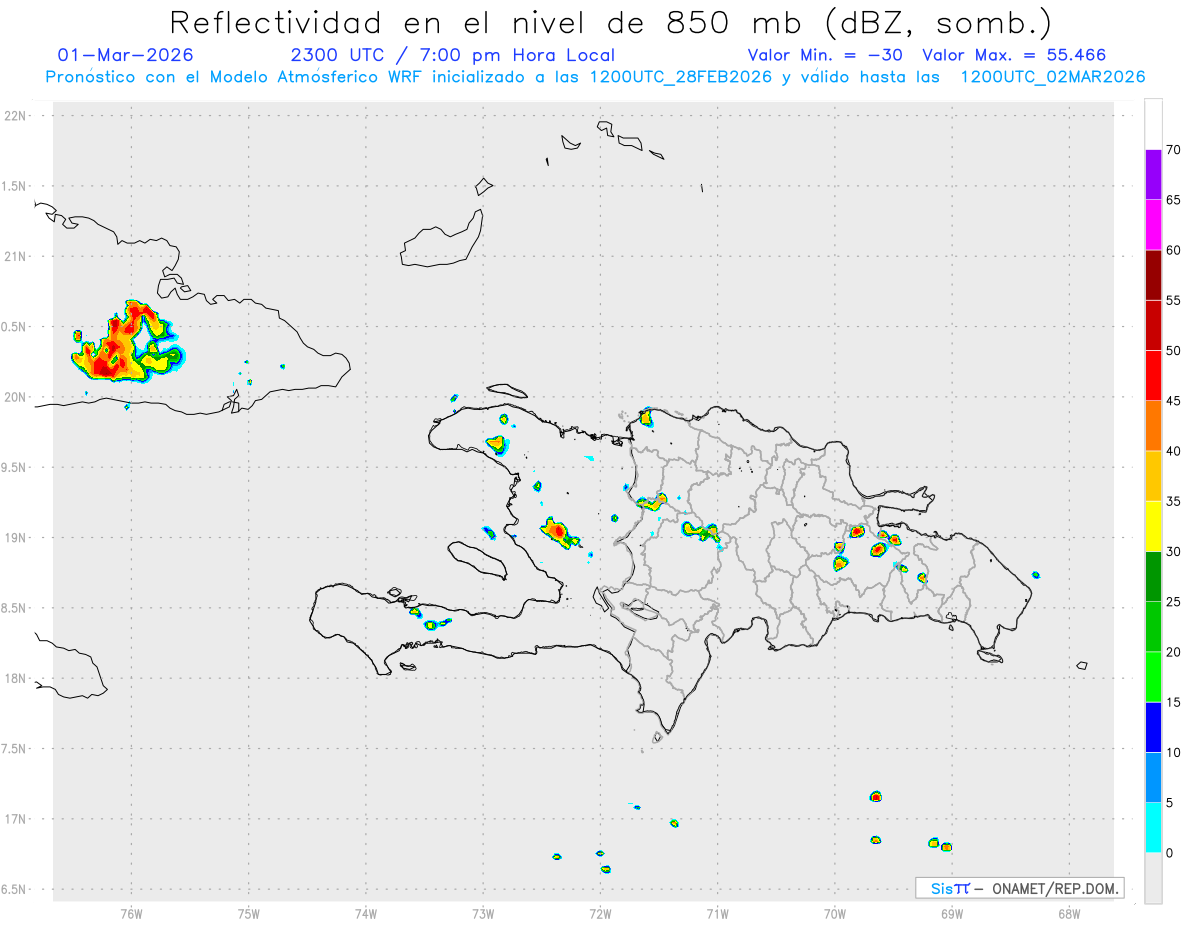Image resolution: width=1200 pixels, height=927 pixels.
Task: Click the maroon 55–60 dBZ colorbar segment
Action: point(1153,275)
